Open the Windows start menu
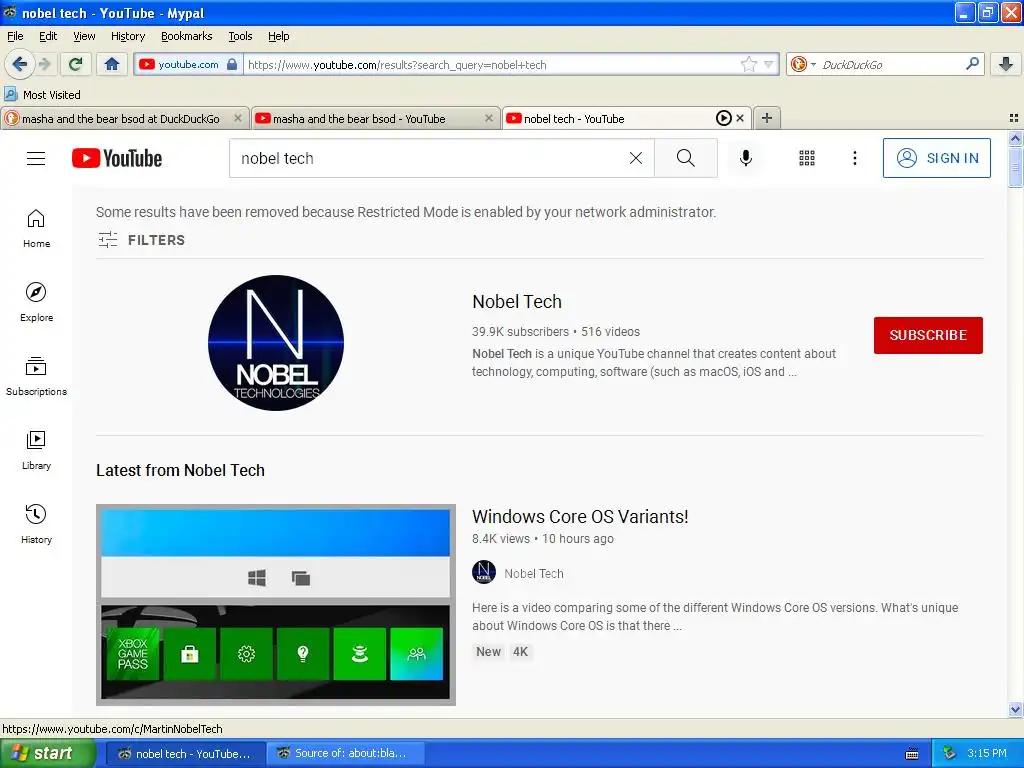This screenshot has width=1024, height=768. [47, 754]
